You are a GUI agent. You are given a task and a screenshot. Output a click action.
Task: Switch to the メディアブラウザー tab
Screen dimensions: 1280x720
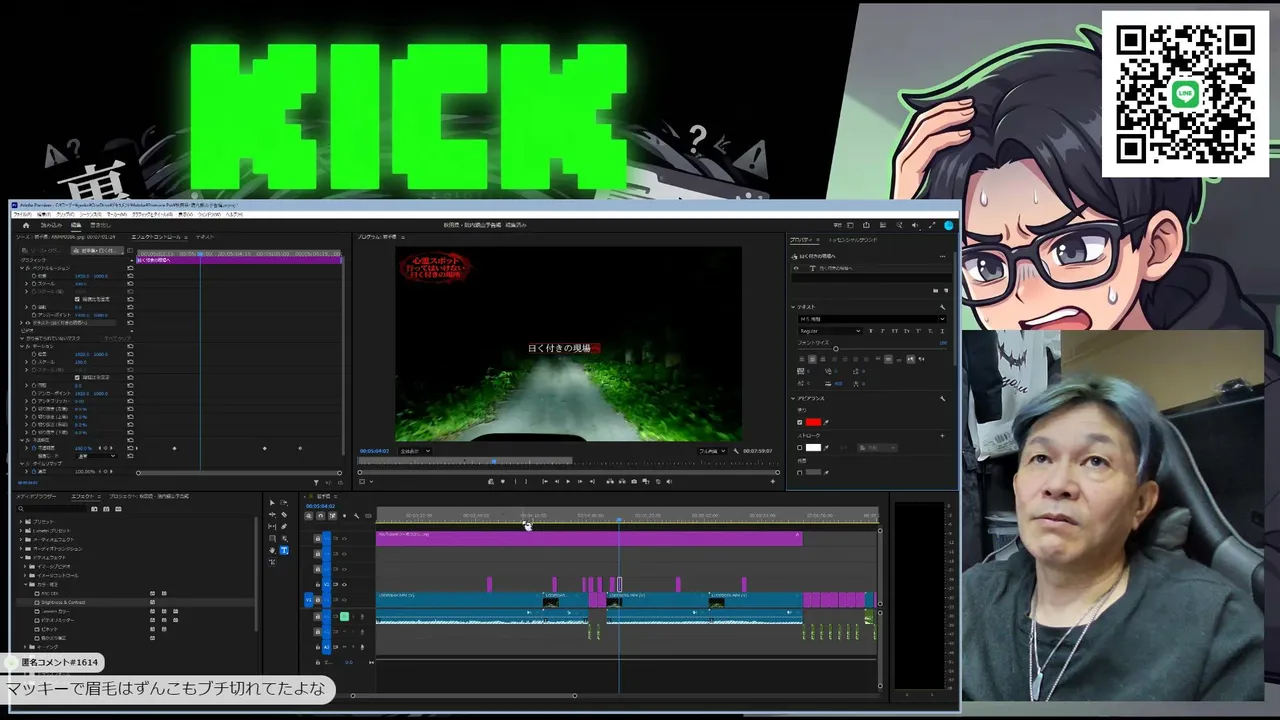36,496
